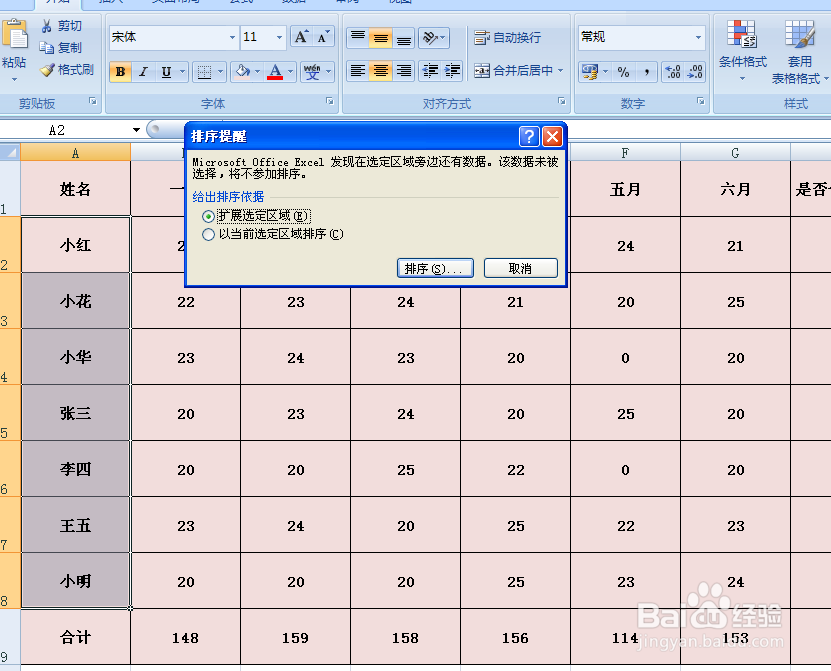Click the cell containing 小花
Screen dimensions: 831x671
point(75,301)
